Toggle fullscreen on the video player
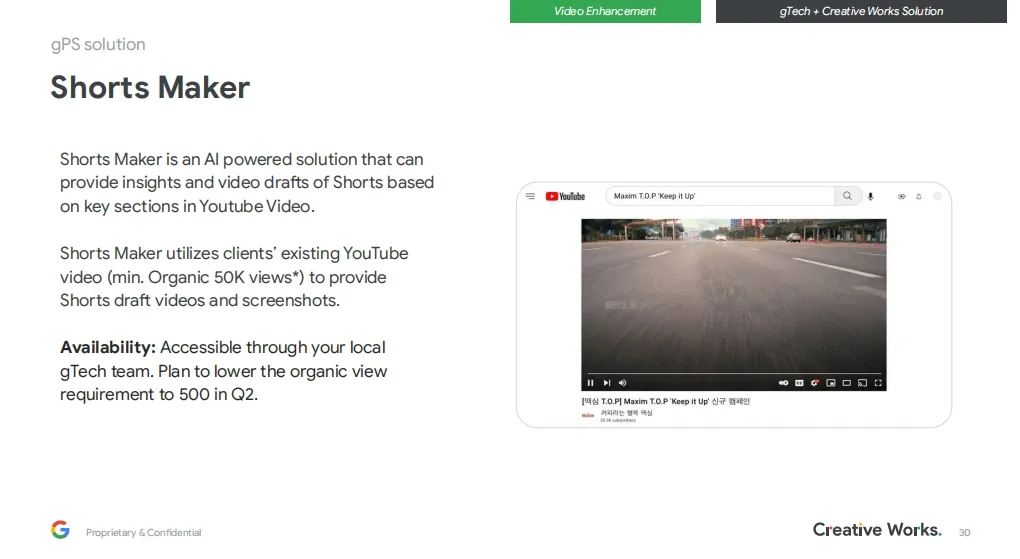 click(x=877, y=382)
